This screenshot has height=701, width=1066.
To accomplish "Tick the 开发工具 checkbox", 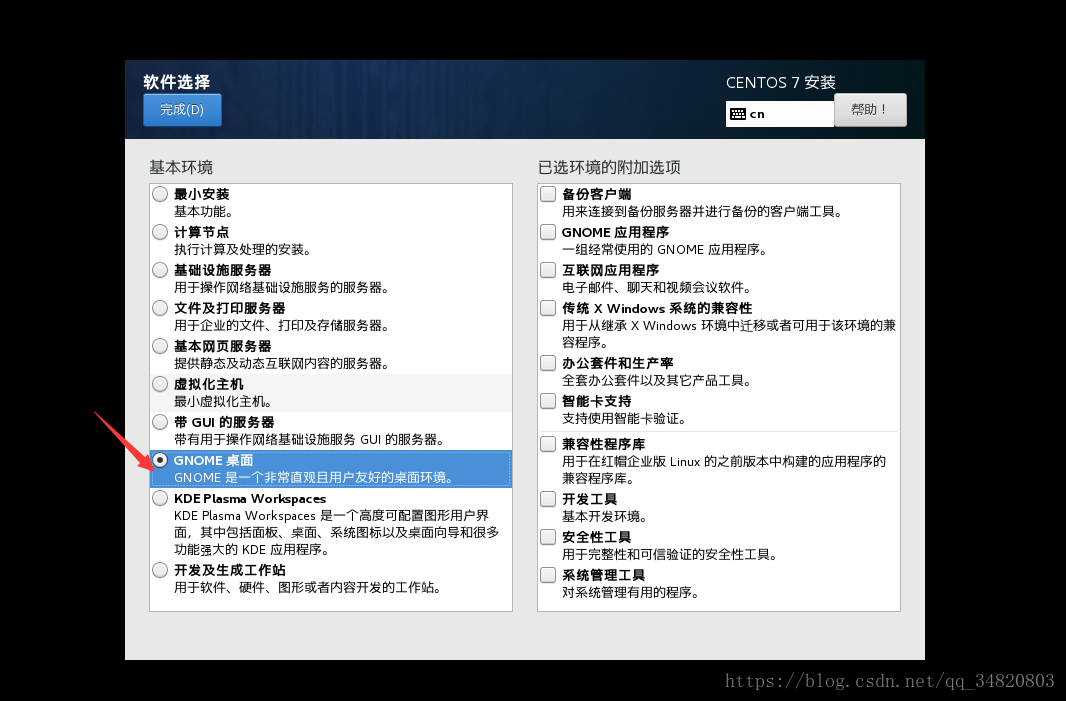I will (x=548, y=499).
